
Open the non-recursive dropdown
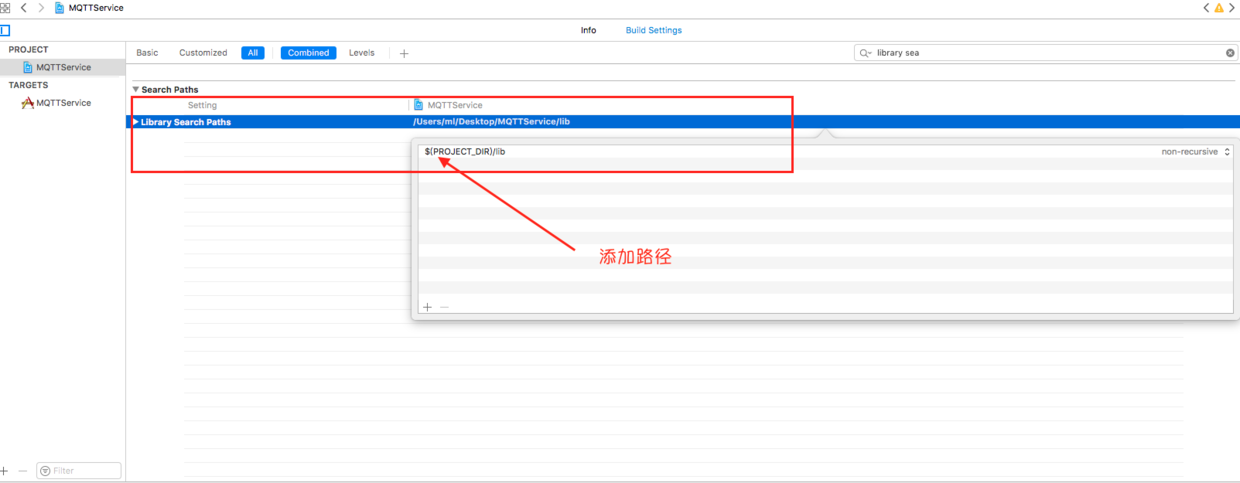tap(1196, 152)
